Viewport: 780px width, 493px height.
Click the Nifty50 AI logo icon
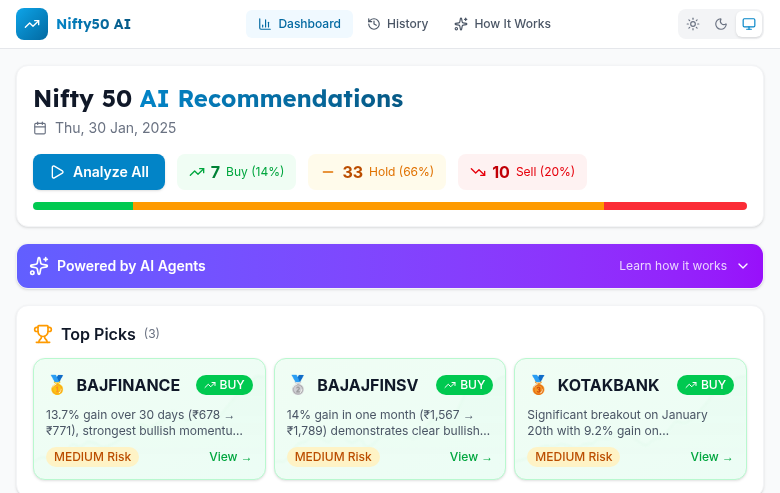click(x=32, y=24)
